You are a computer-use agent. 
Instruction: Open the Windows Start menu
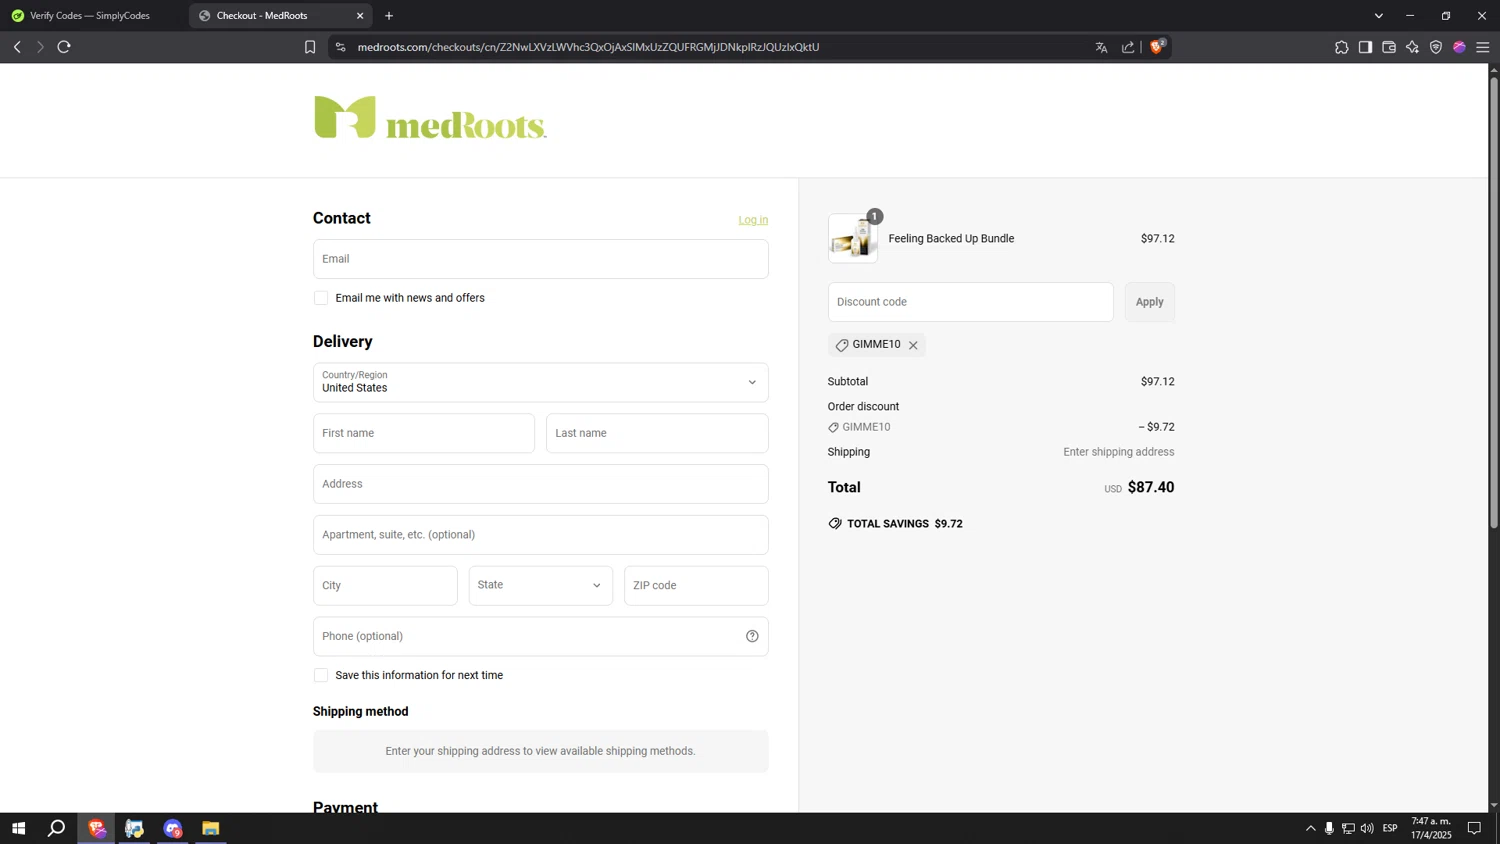[18, 828]
